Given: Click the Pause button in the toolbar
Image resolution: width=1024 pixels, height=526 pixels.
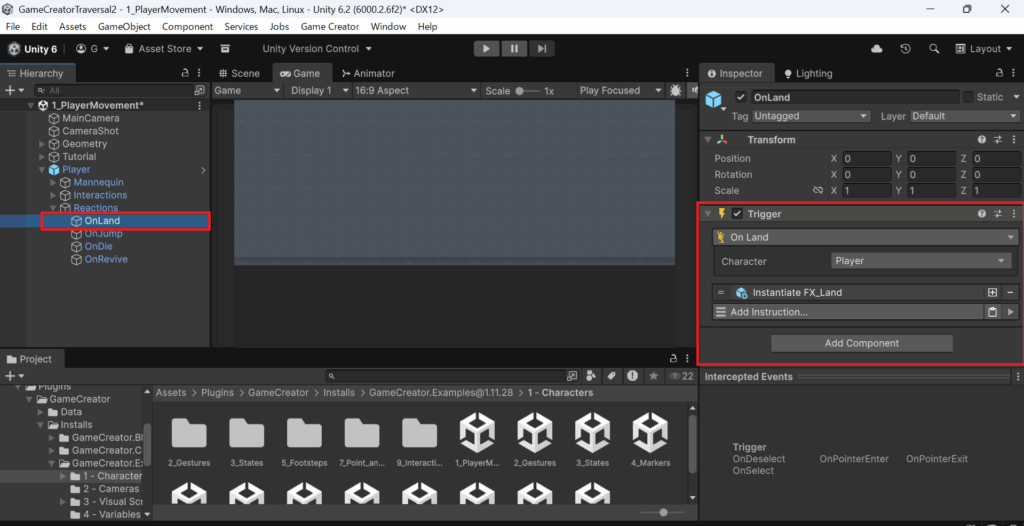Looking at the screenshot, I should click(x=514, y=48).
